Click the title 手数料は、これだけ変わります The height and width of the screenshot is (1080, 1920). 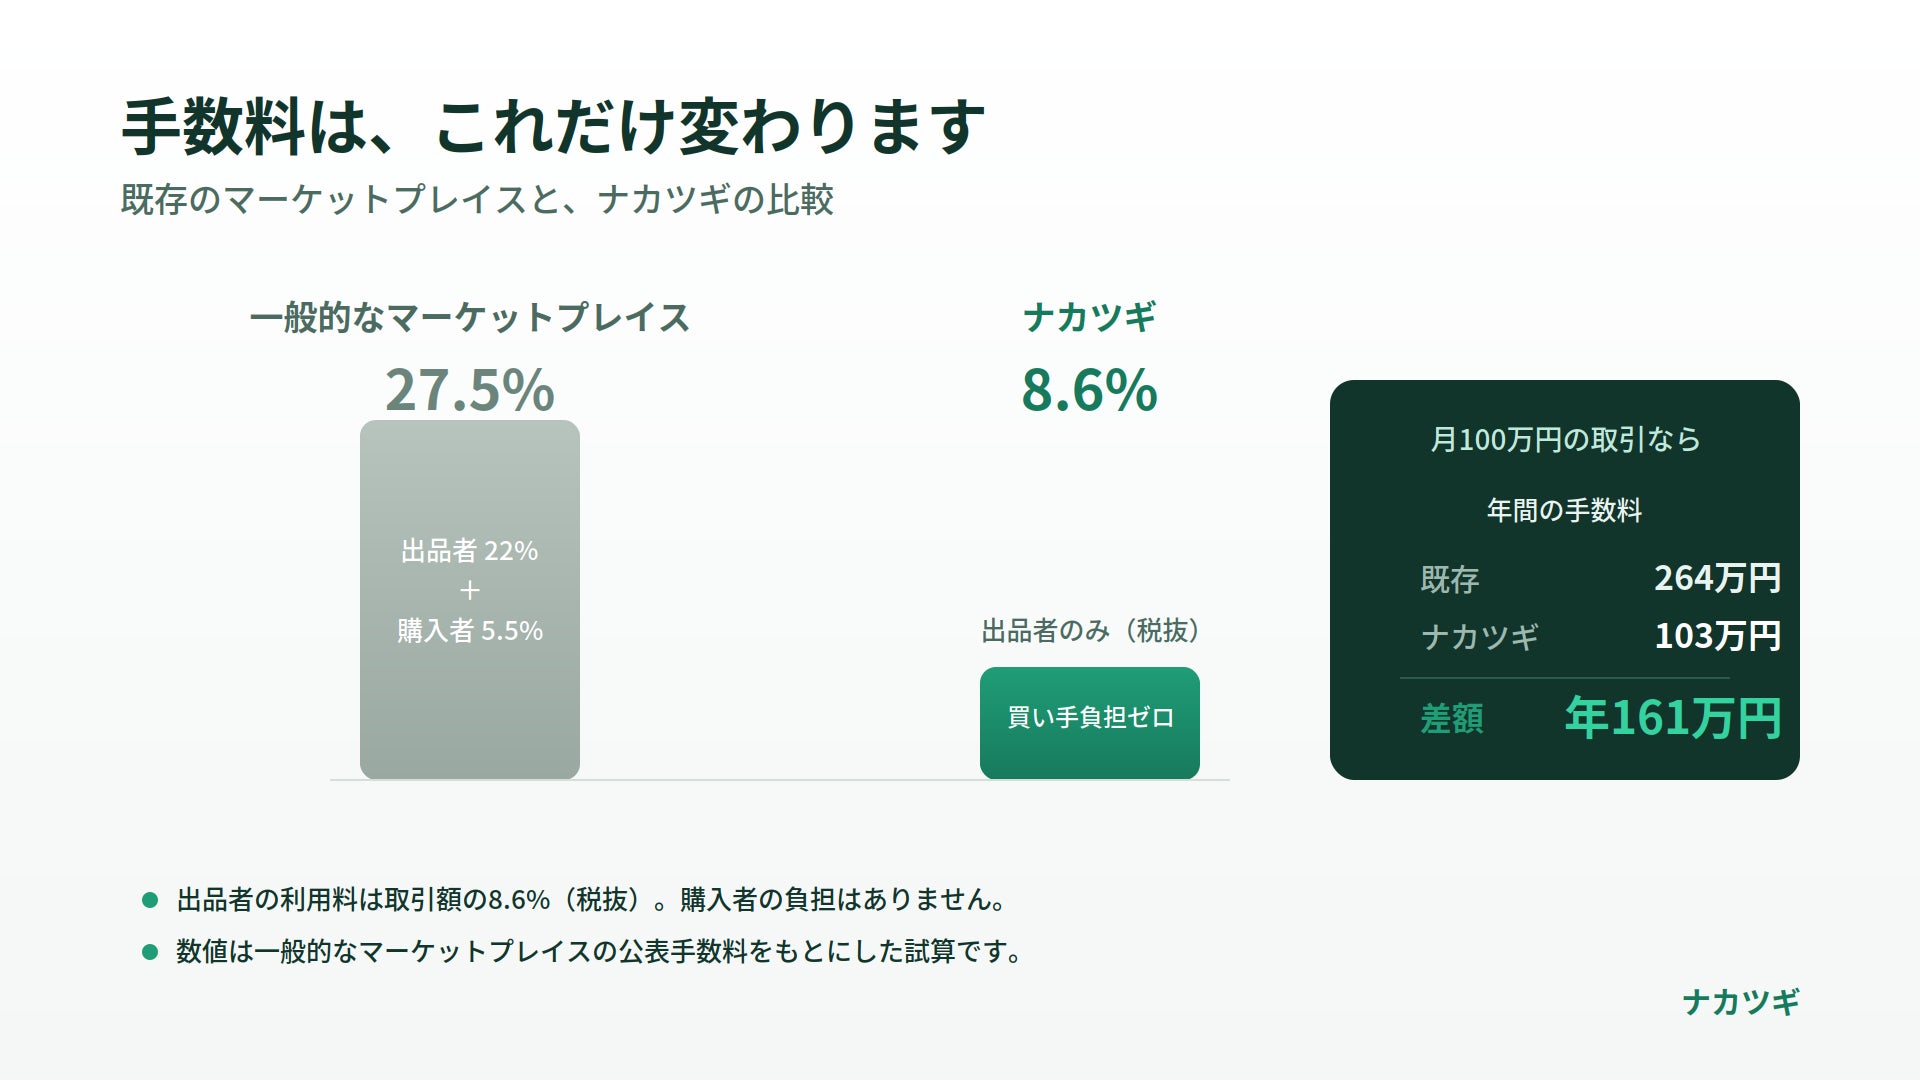(553, 127)
